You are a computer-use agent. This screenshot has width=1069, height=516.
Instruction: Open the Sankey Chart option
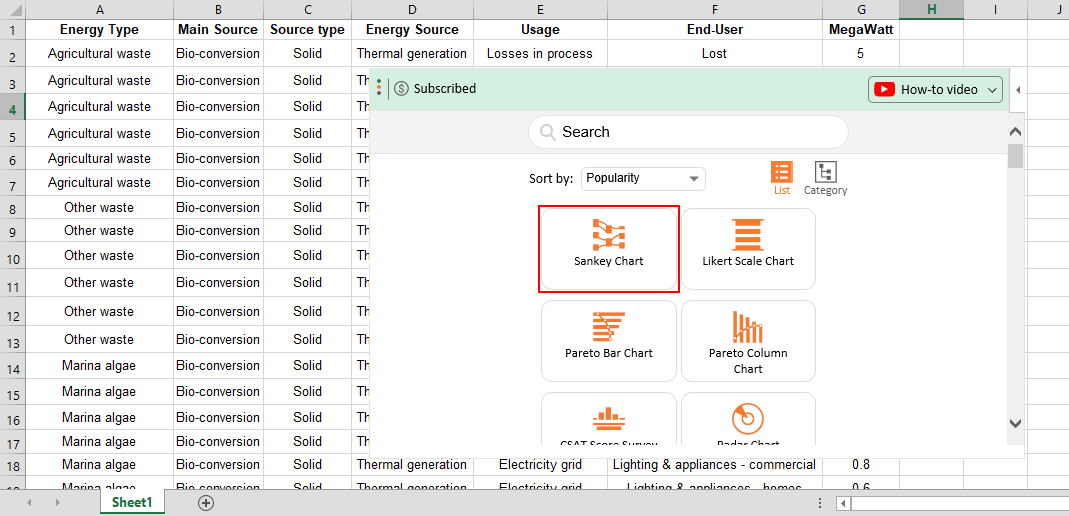(x=609, y=249)
